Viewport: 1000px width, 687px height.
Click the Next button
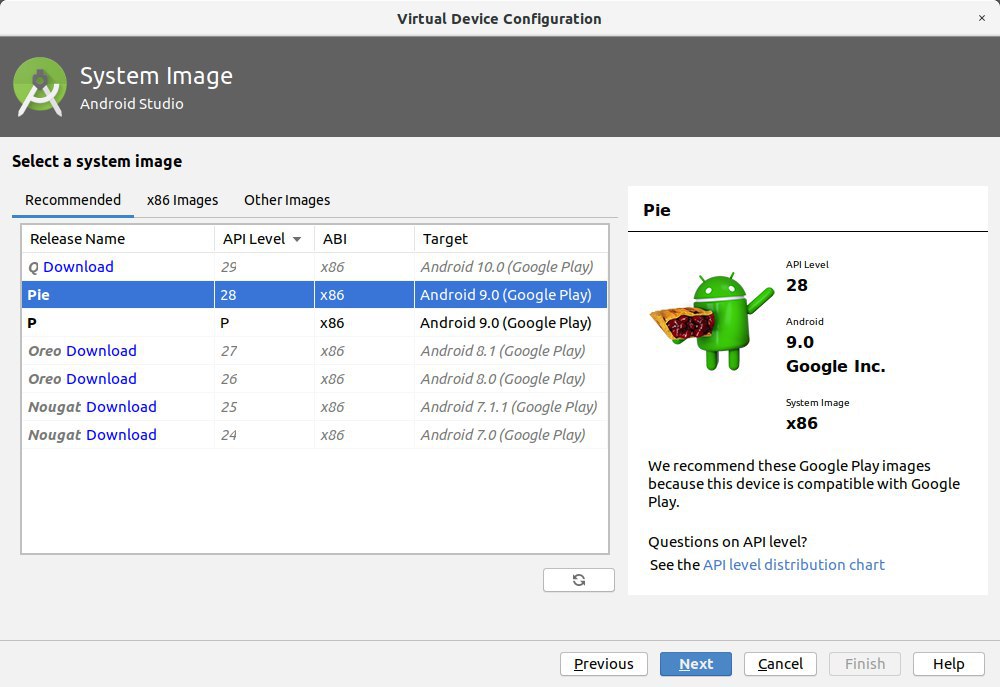click(x=696, y=664)
